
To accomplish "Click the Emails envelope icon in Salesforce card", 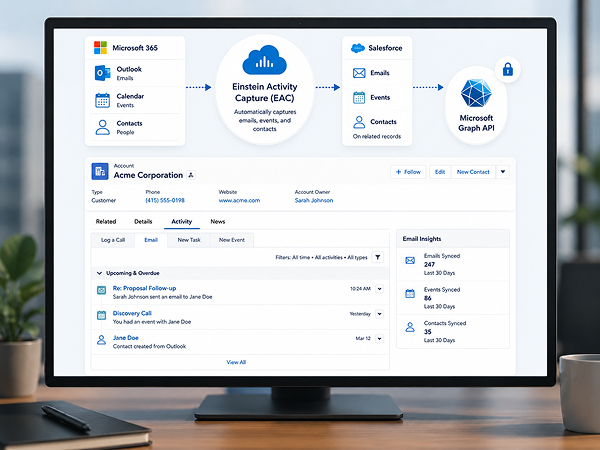I will (359, 73).
